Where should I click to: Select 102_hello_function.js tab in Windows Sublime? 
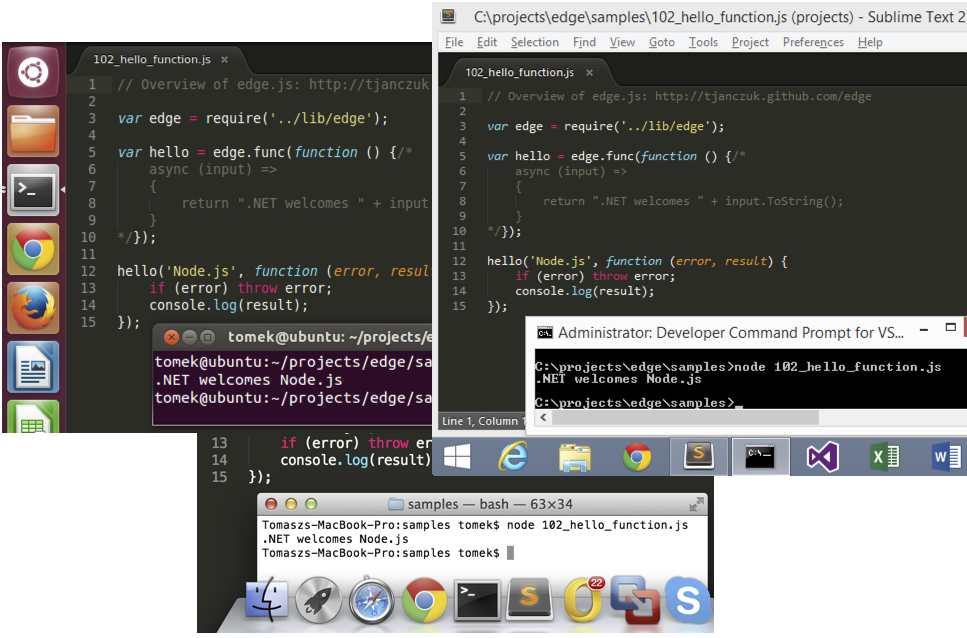(x=519, y=73)
